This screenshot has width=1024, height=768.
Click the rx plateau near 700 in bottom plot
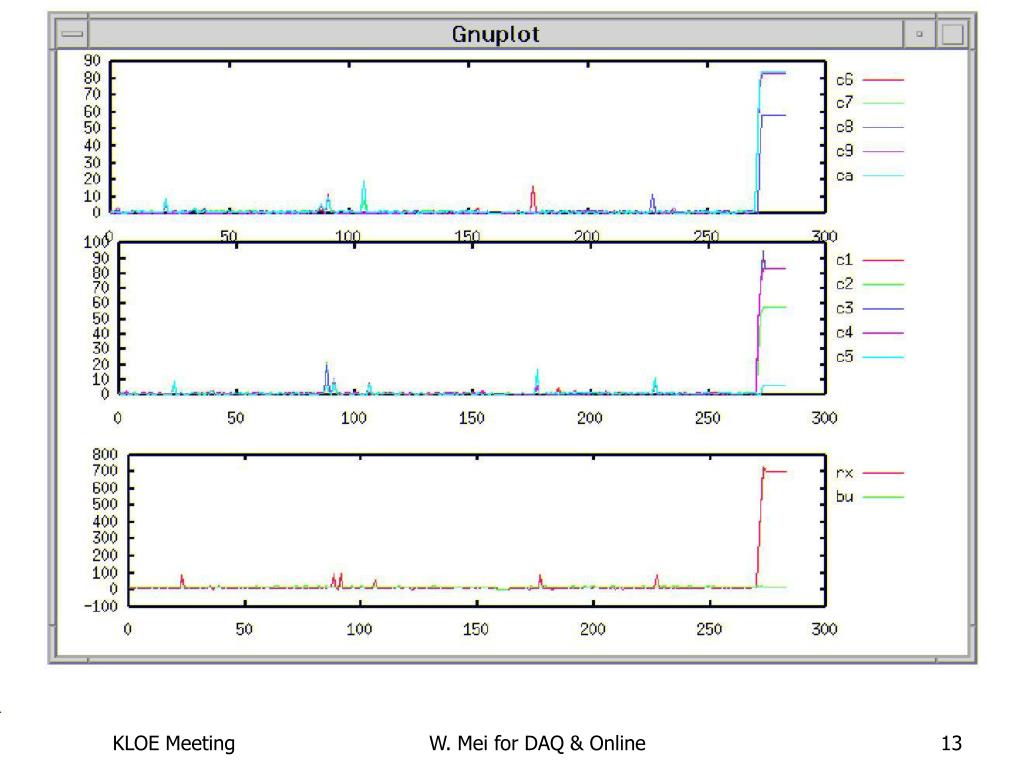(x=776, y=472)
